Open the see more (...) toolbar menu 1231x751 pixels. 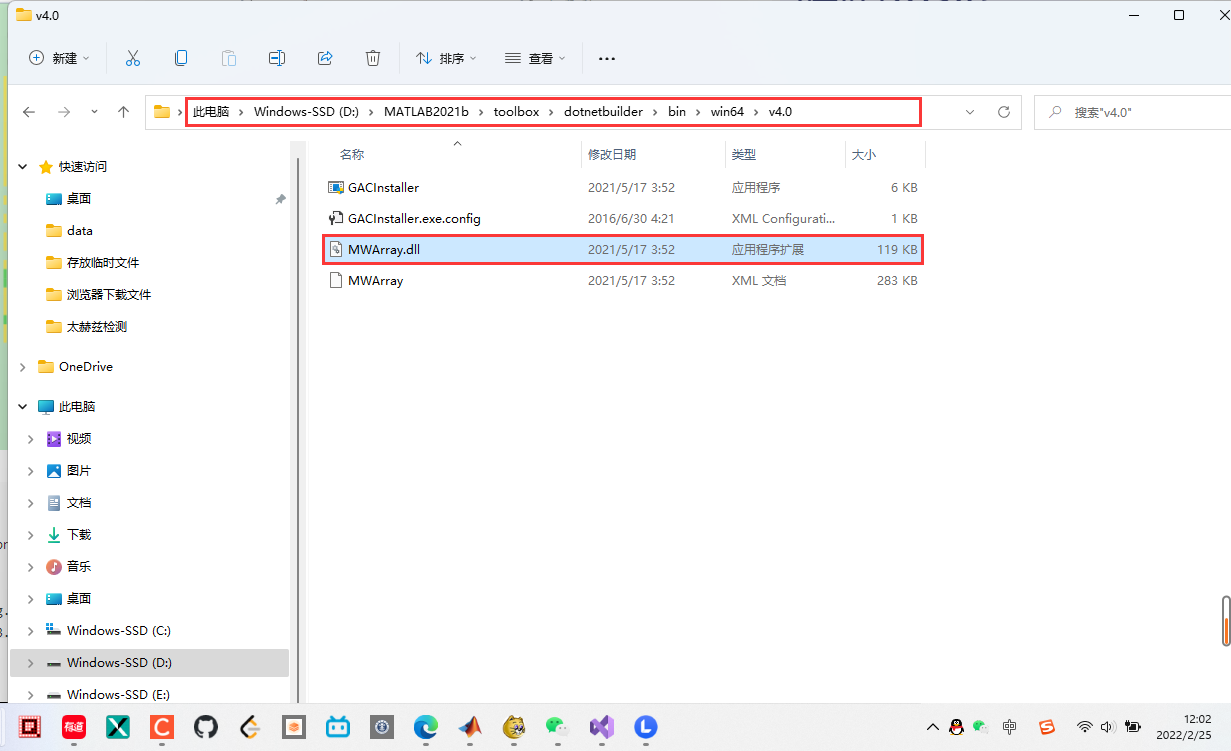606,58
